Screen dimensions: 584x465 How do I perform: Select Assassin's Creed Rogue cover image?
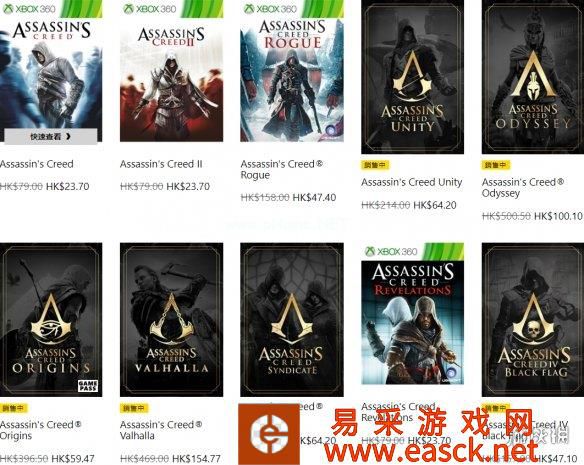click(x=292, y=71)
